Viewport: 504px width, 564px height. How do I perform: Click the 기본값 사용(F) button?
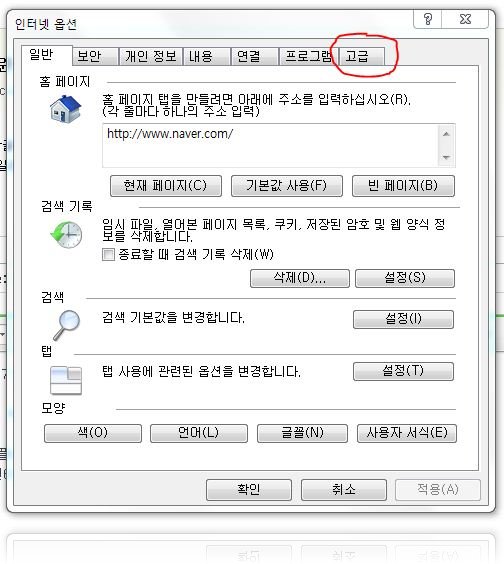tap(287, 186)
